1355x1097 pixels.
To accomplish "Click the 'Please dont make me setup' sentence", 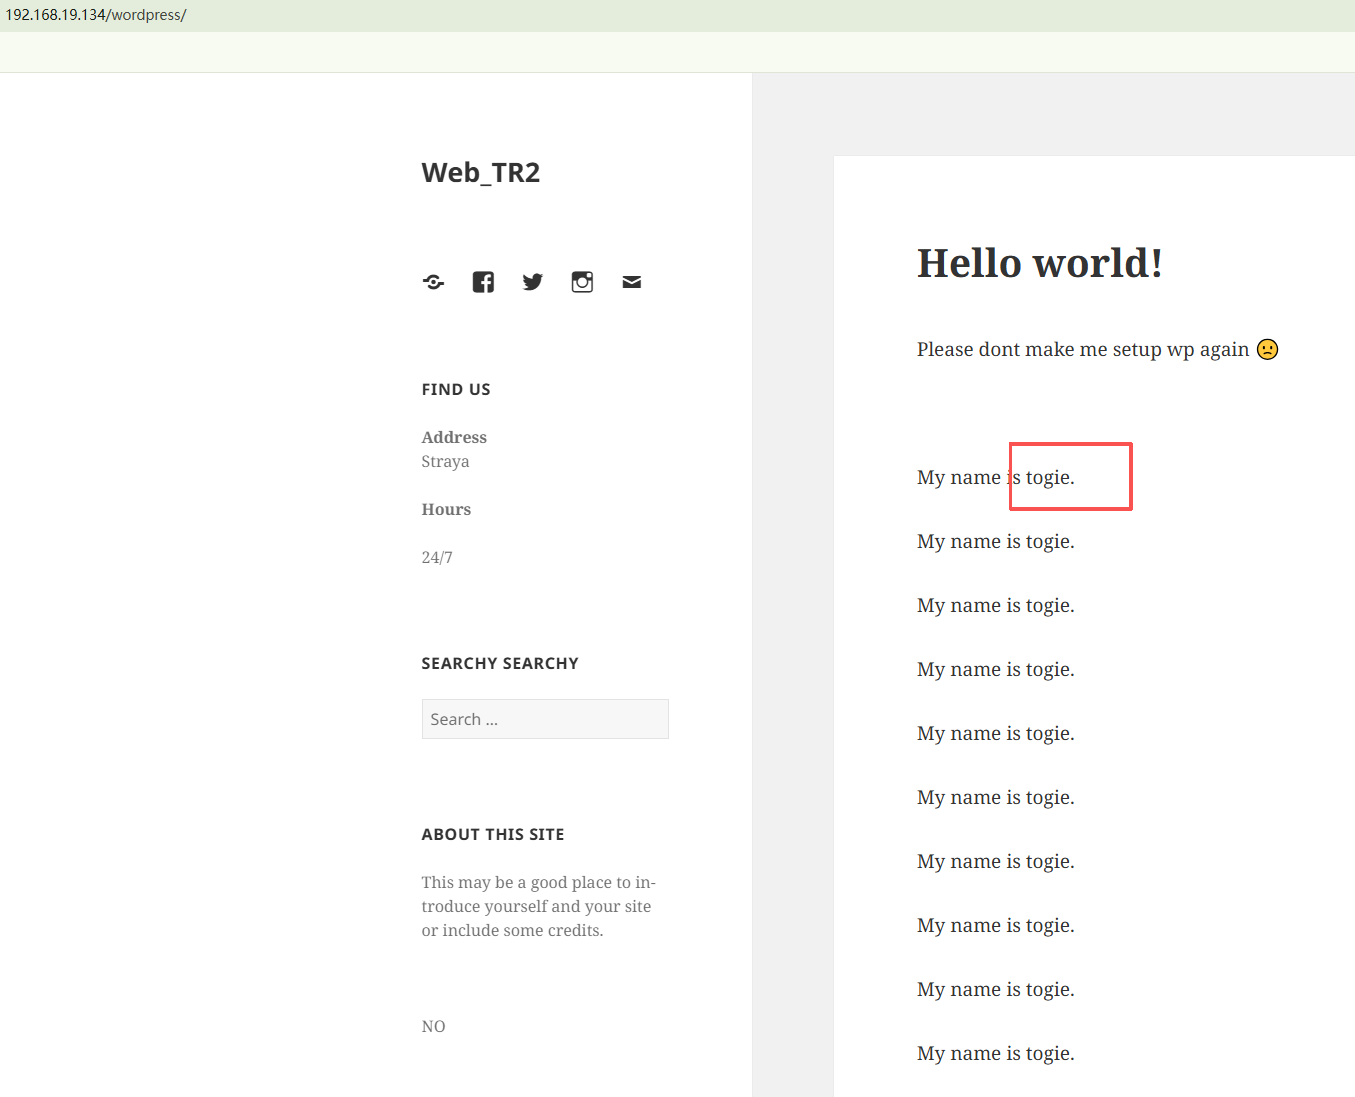I will pyautogui.click(x=1082, y=349).
